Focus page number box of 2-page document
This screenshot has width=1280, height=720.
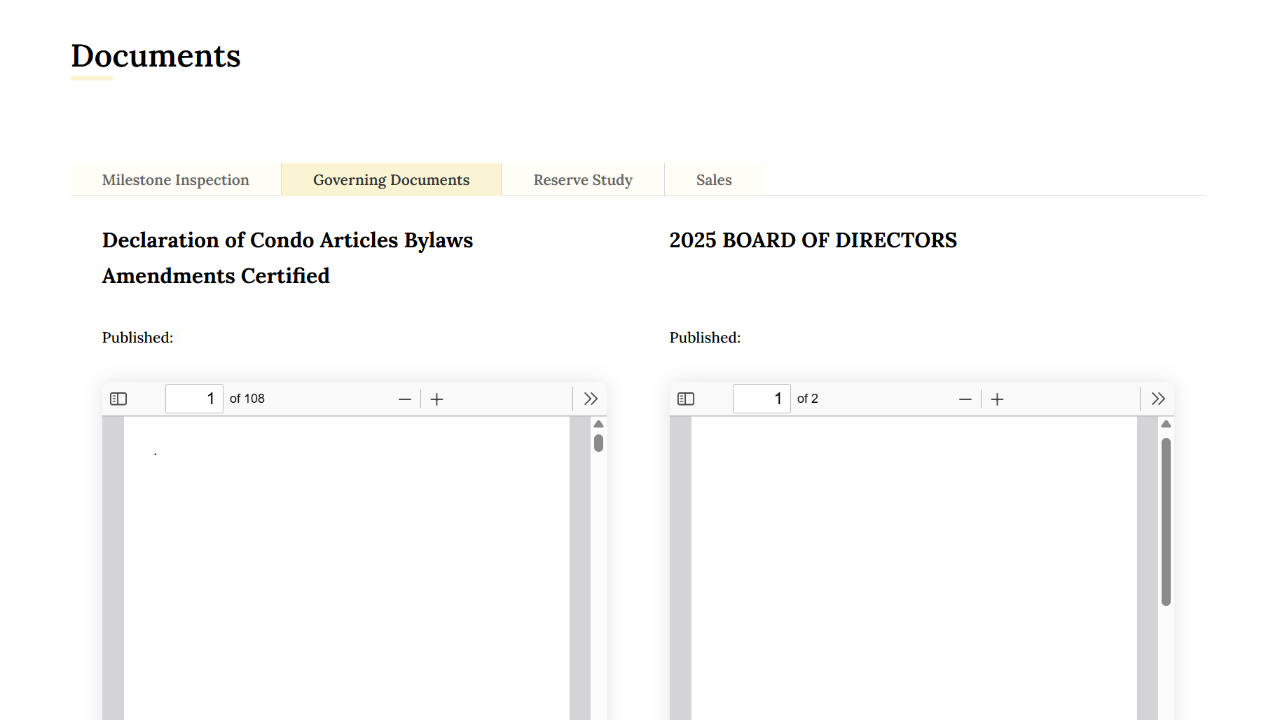[x=761, y=399]
